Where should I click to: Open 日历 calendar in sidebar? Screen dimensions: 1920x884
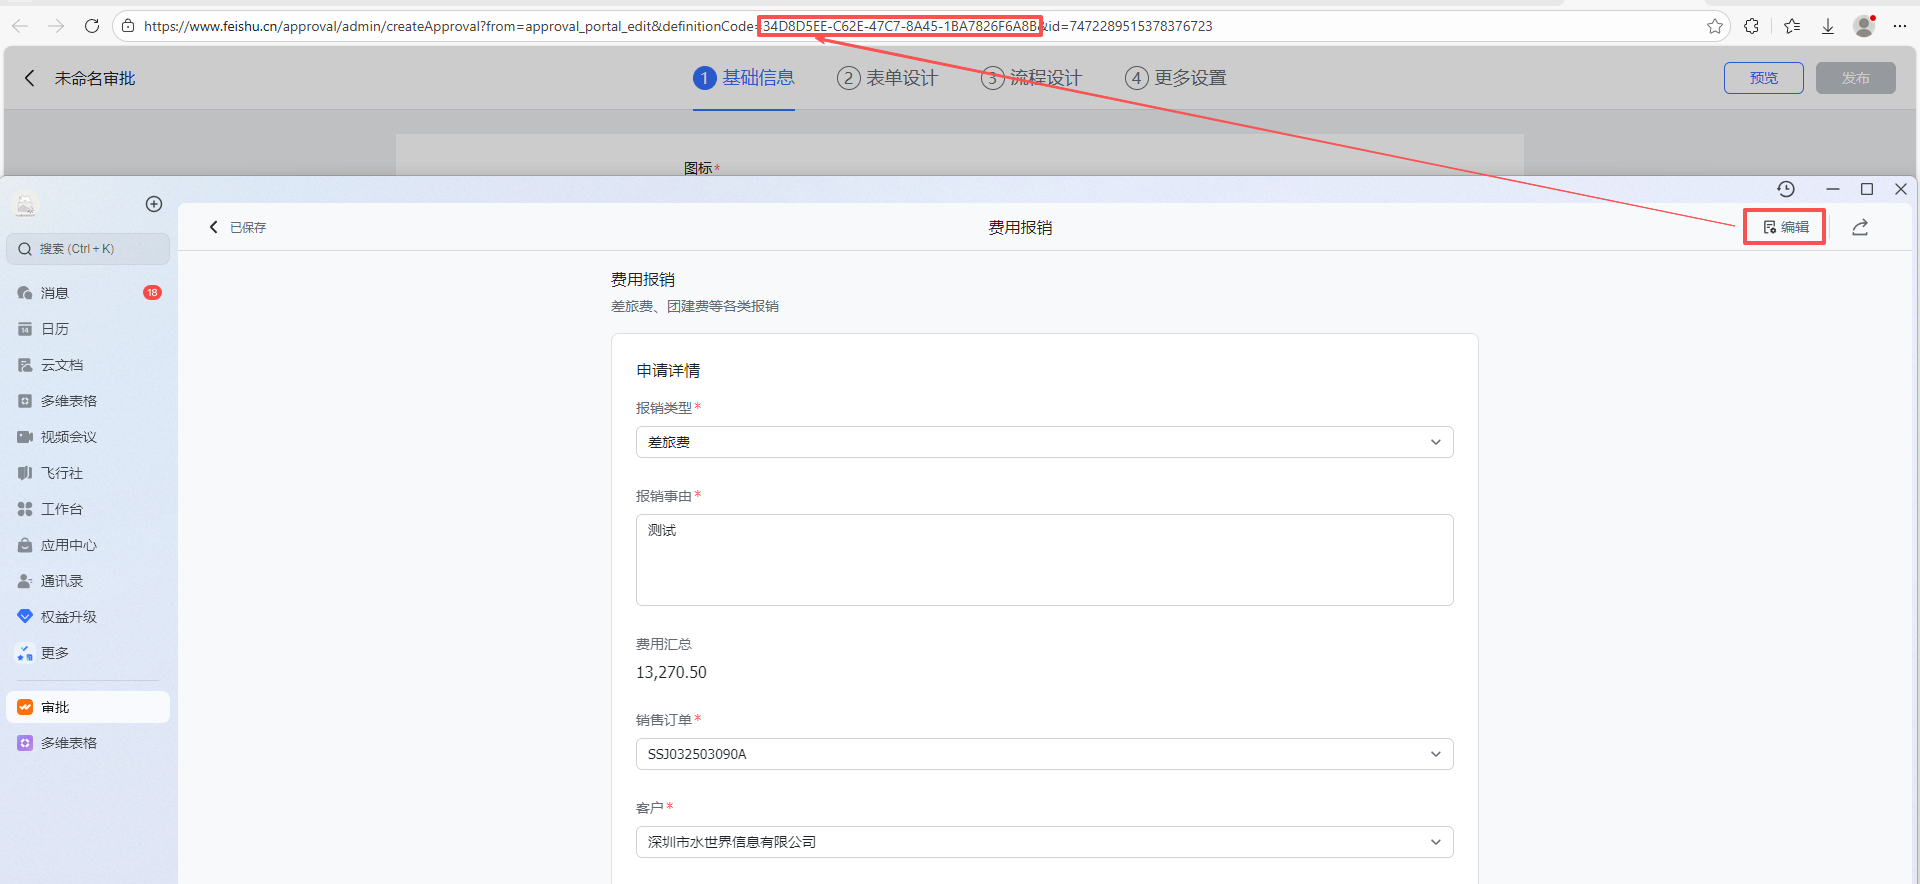tap(55, 329)
